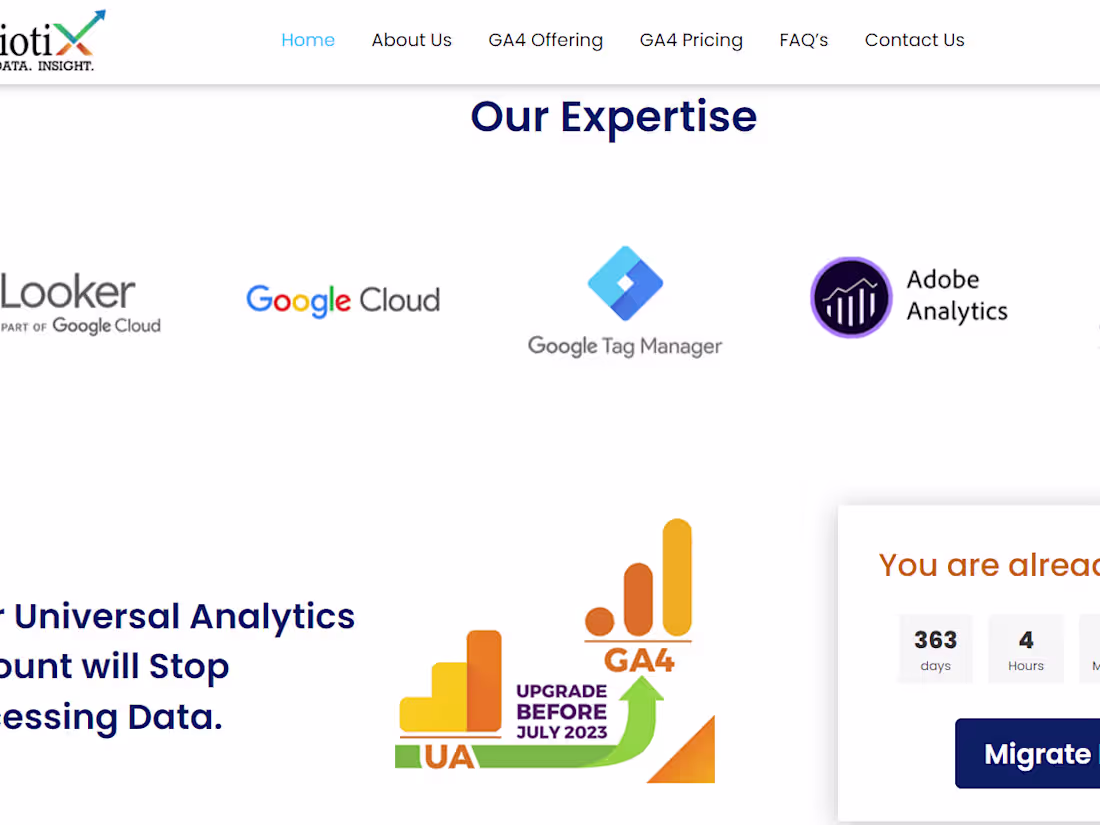This screenshot has height=825, width=1100.
Task: Click the Google Cloud logo
Action: point(343,299)
